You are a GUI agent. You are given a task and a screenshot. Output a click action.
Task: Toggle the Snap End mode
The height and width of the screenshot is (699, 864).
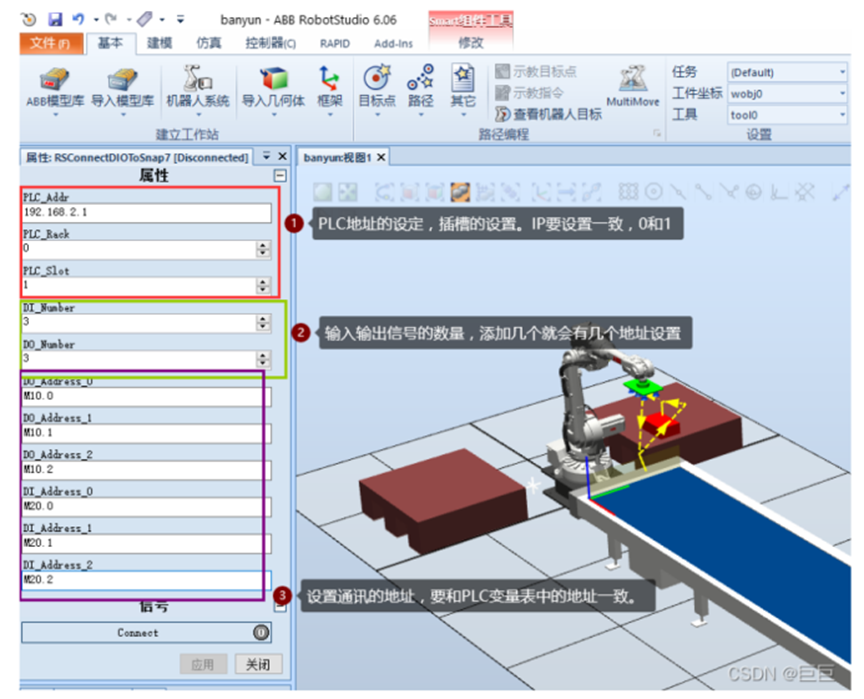[x=703, y=192]
